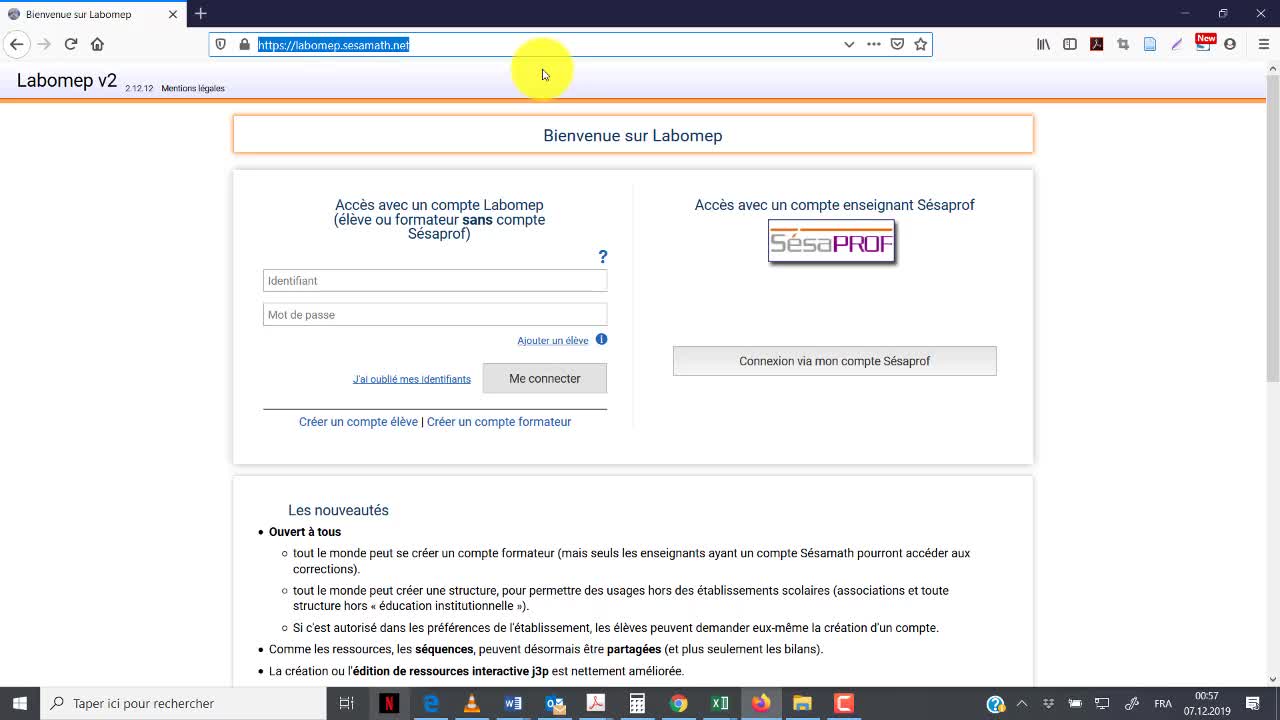Open the Firefox hamburger menu
Screen dimensions: 1280x720
(1263, 44)
